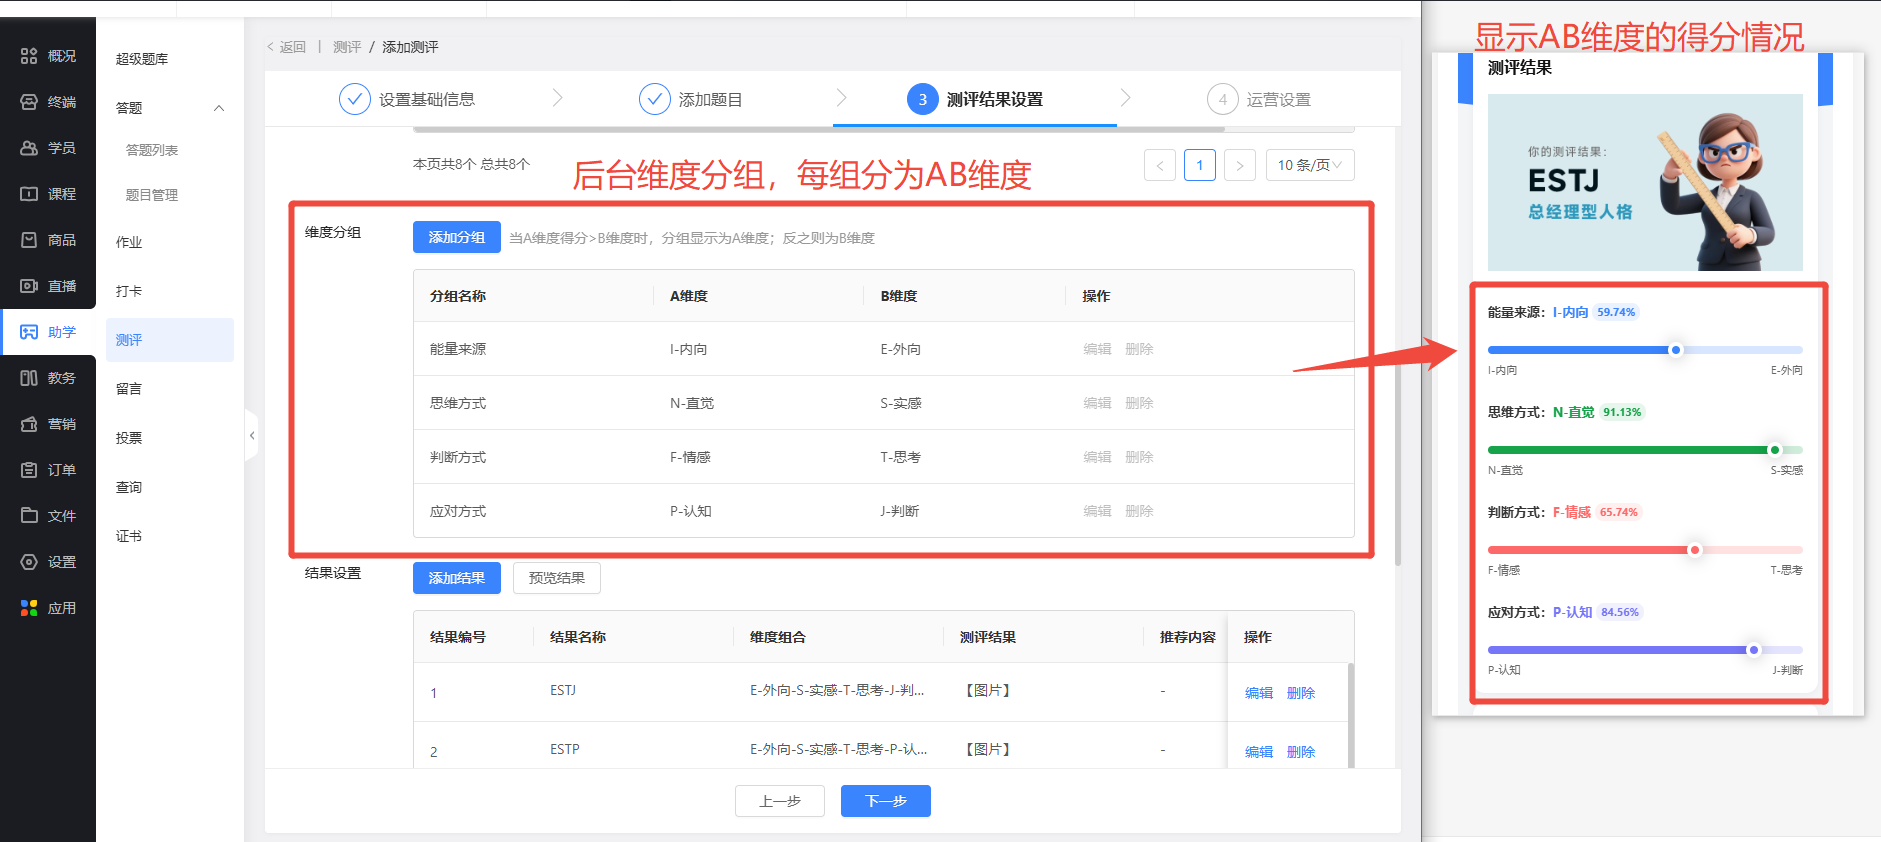Click the 直播 live broadcast icon

coord(29,286)
